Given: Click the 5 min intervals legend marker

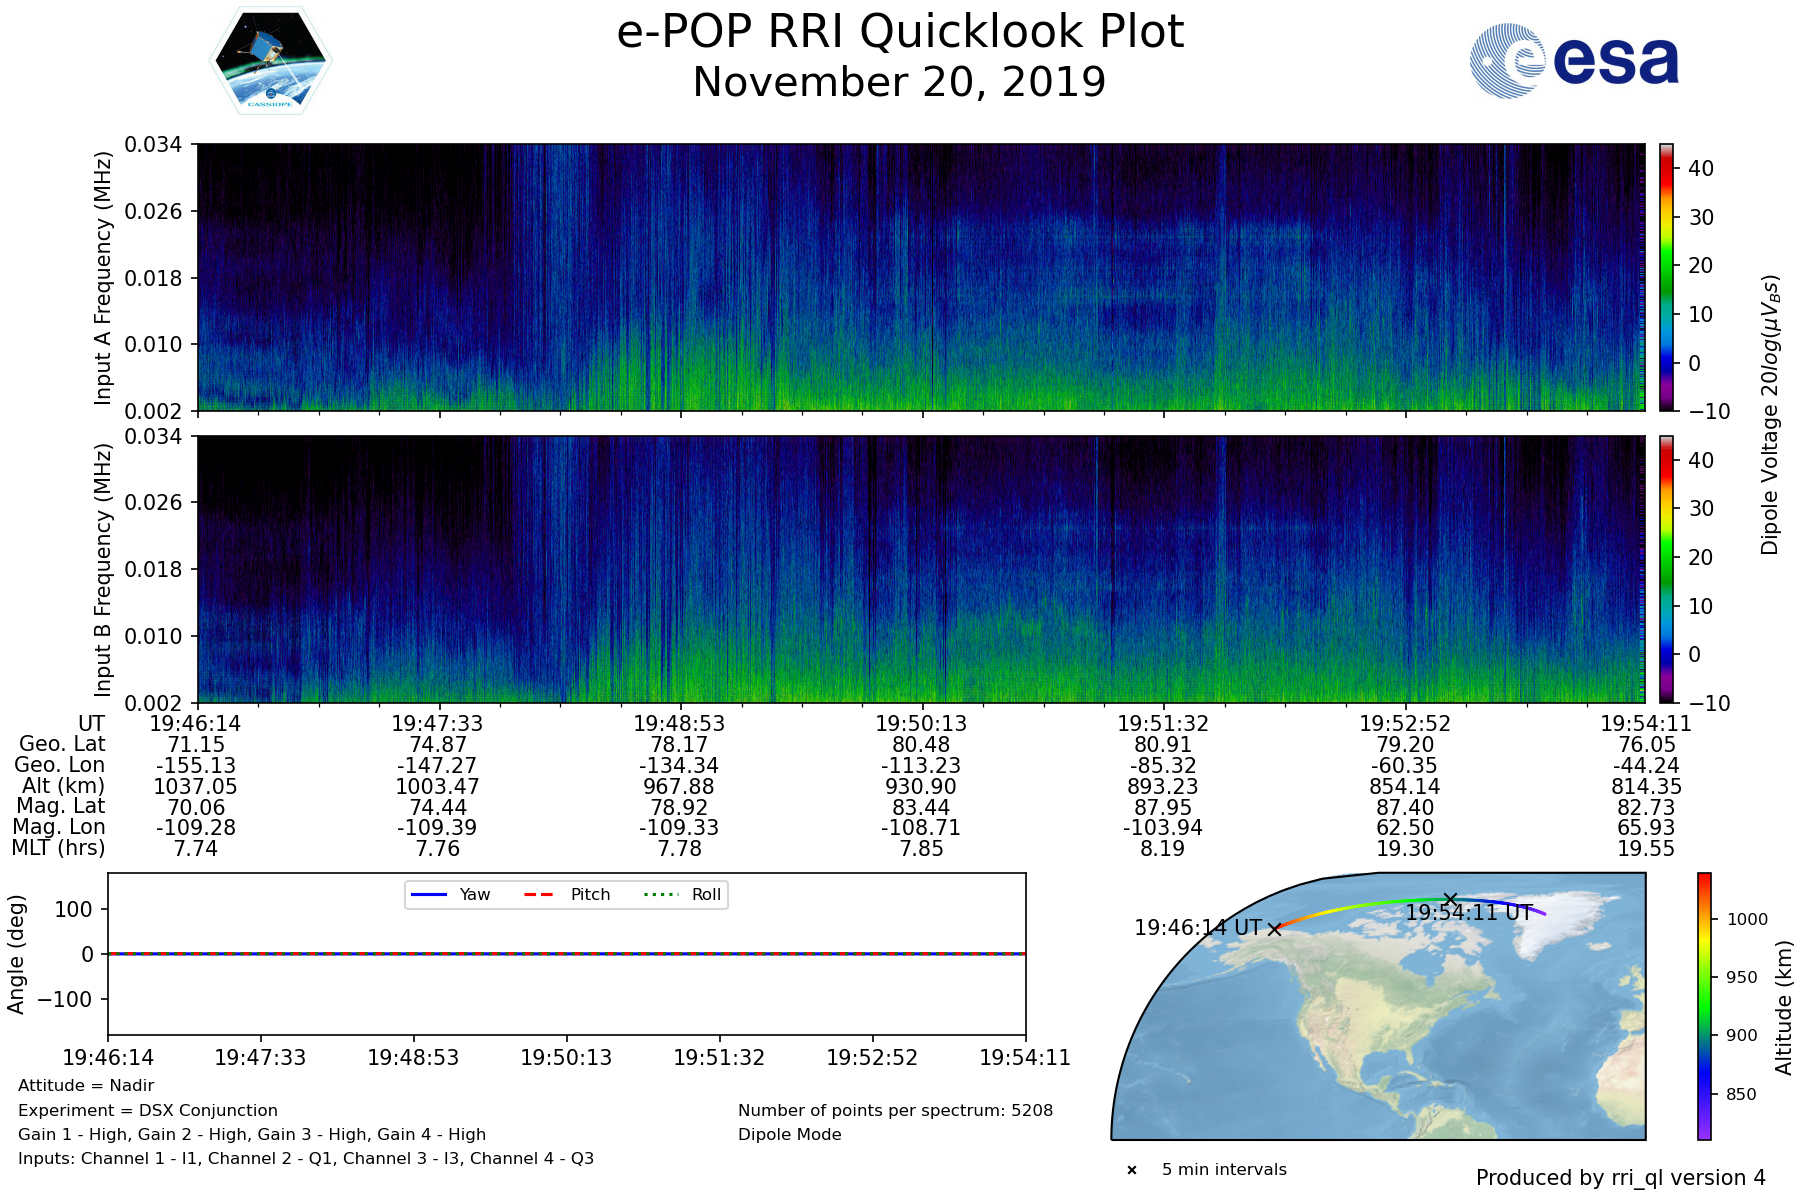Looking at the screenshot, I should pos(1132,1170).
